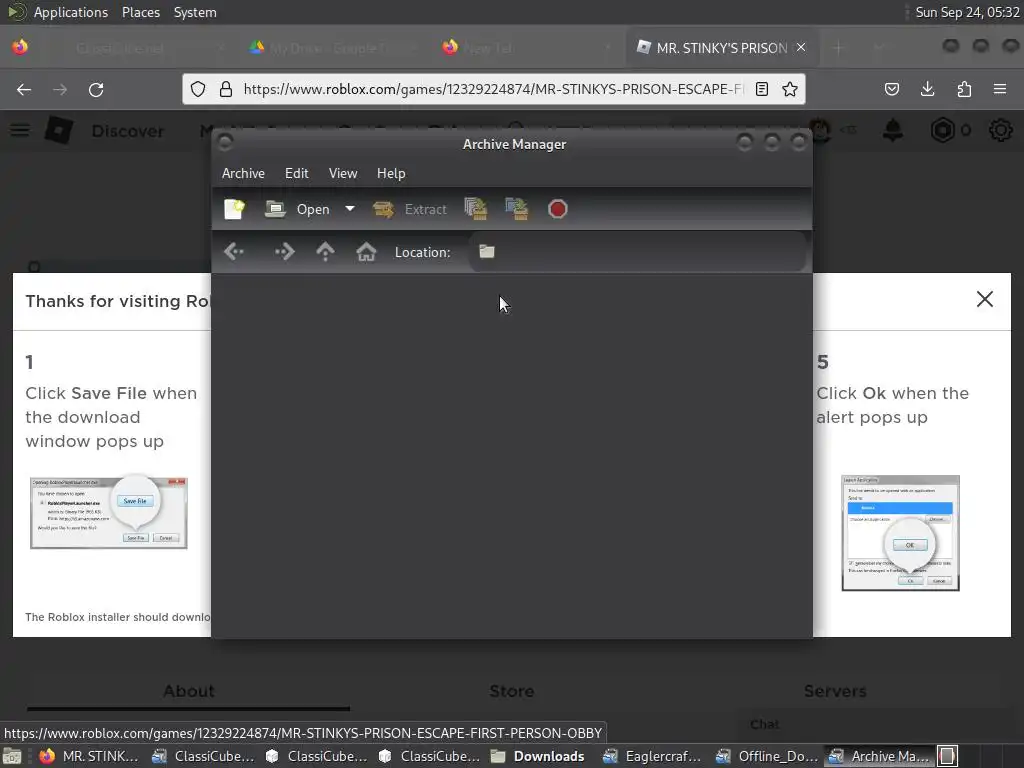
Task: Click the Location field in Archive Manager
Action: pyautogui.click(x=637, y=251)
